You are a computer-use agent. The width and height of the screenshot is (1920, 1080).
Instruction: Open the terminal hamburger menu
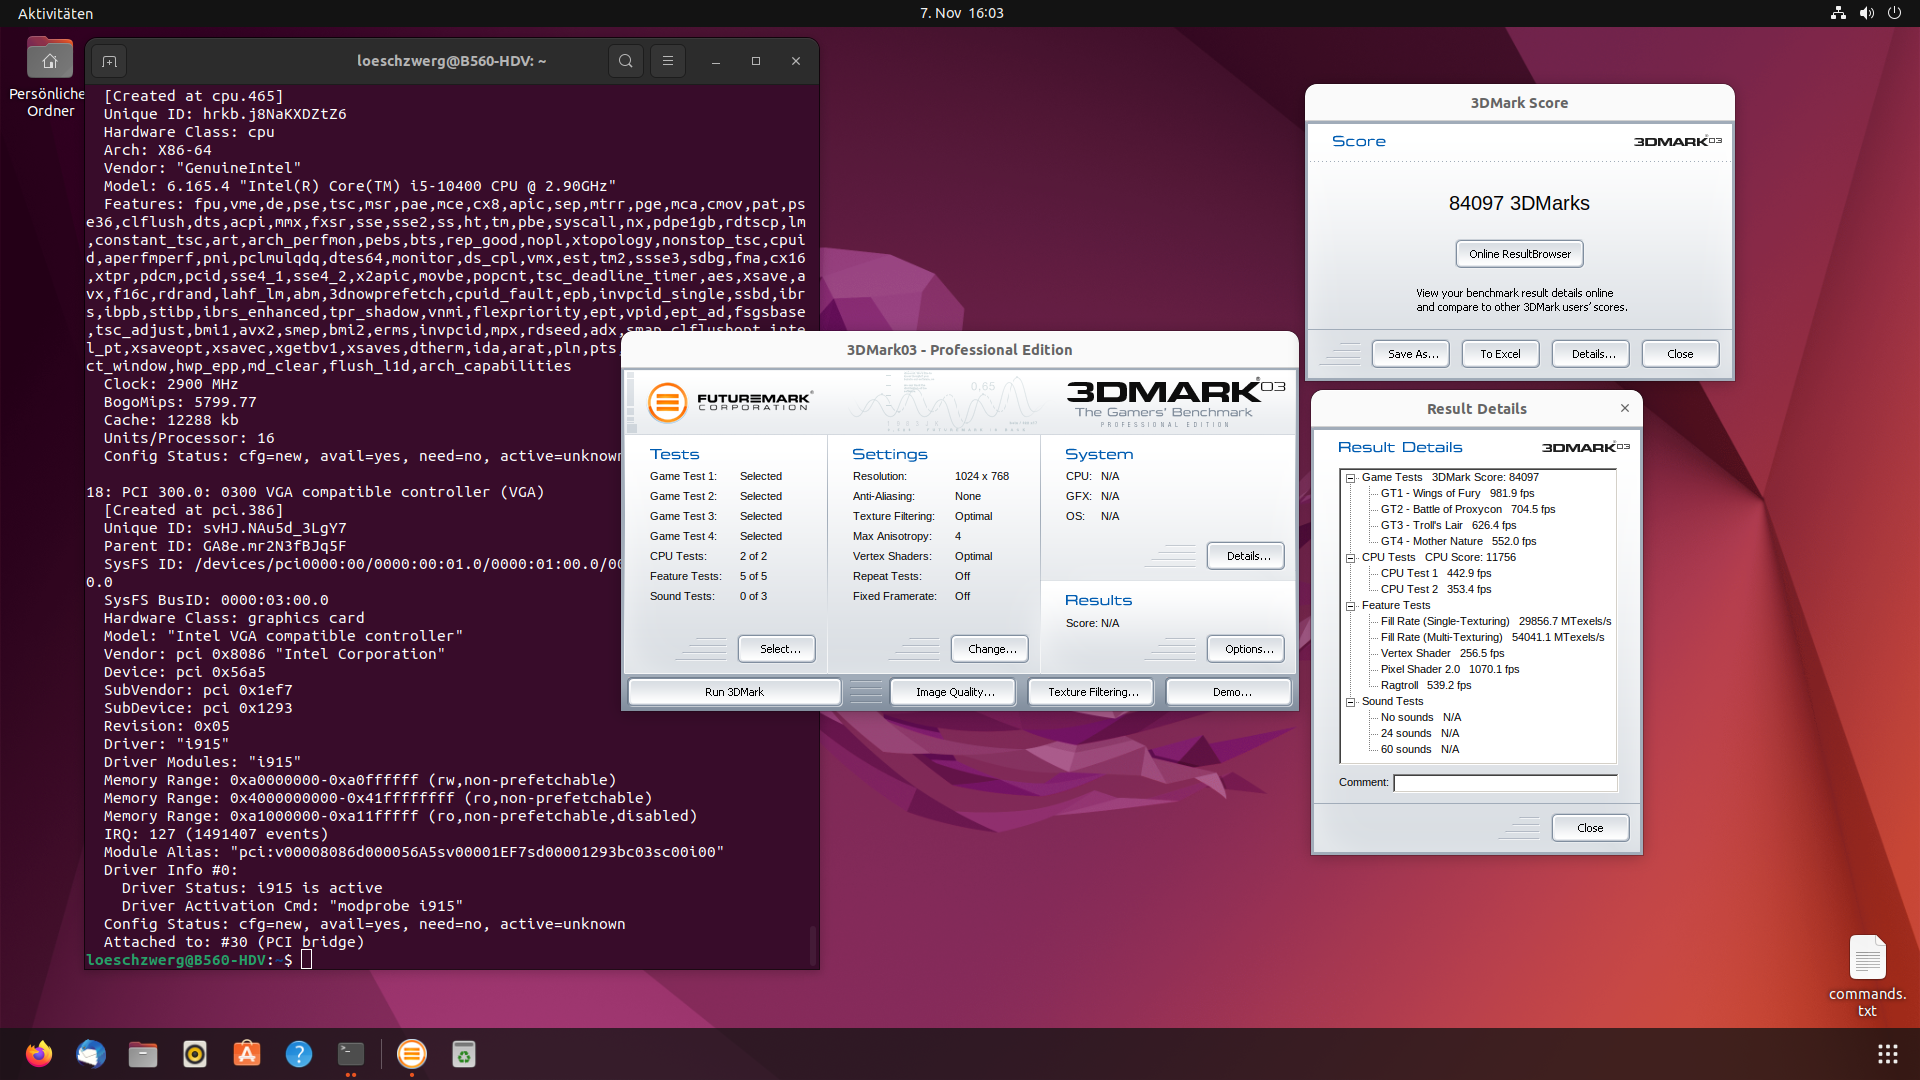pyautogui.click(x=668, y=61)
